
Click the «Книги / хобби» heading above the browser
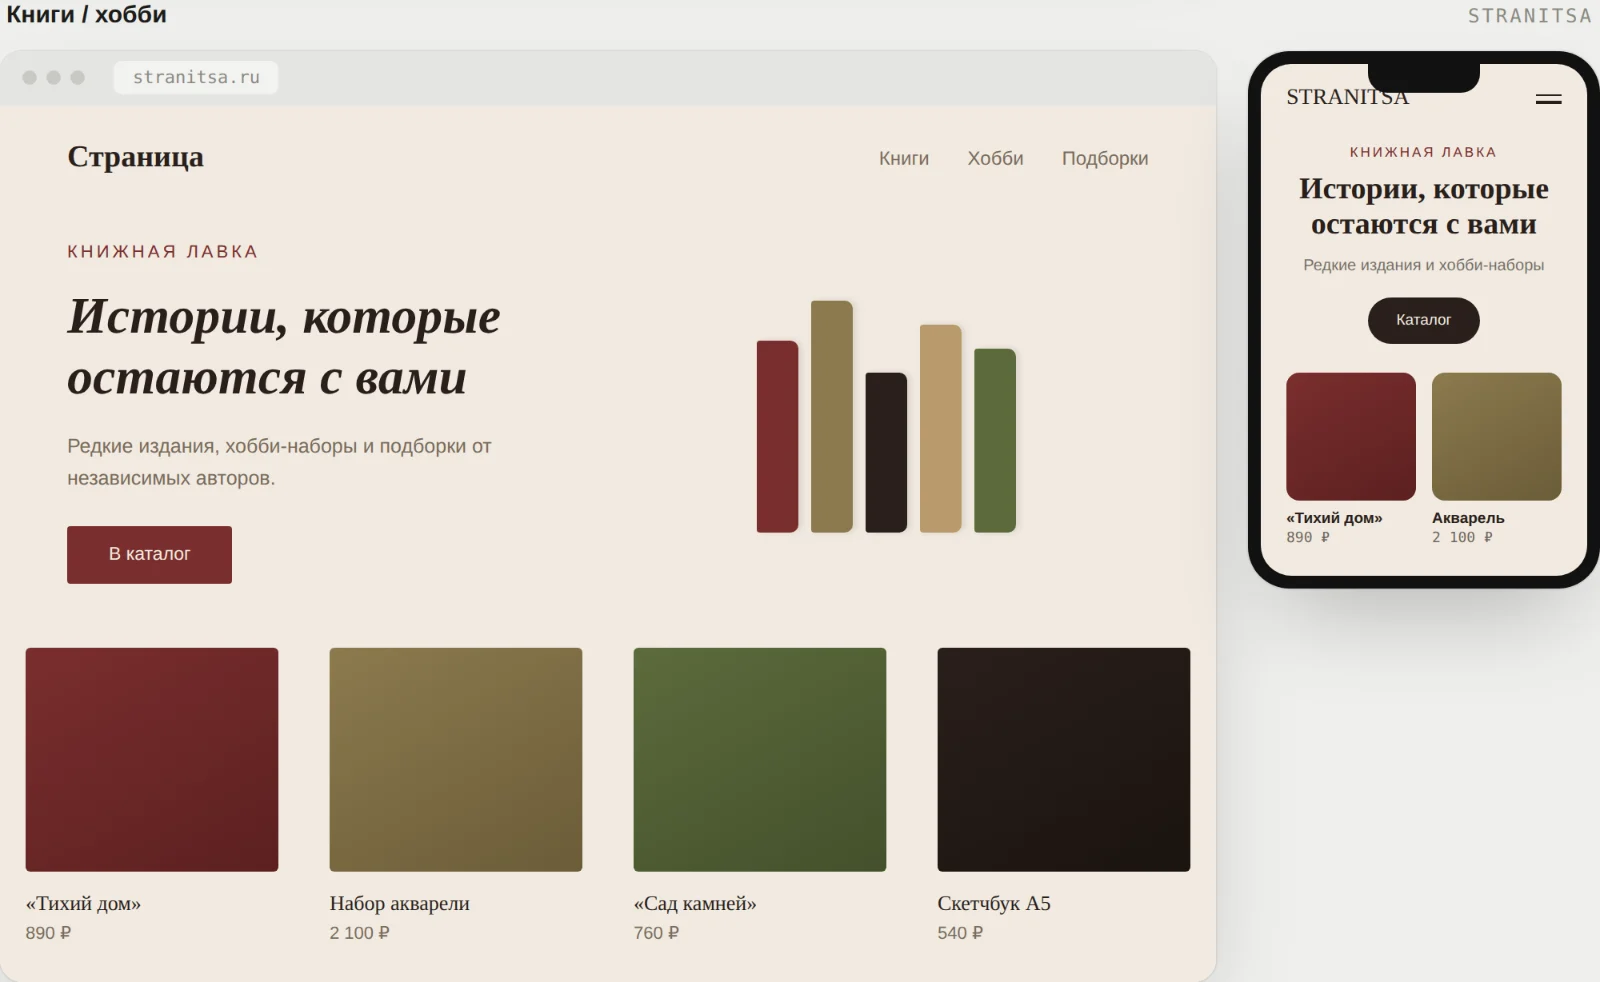pyautogui.click(x=87, y=15)
